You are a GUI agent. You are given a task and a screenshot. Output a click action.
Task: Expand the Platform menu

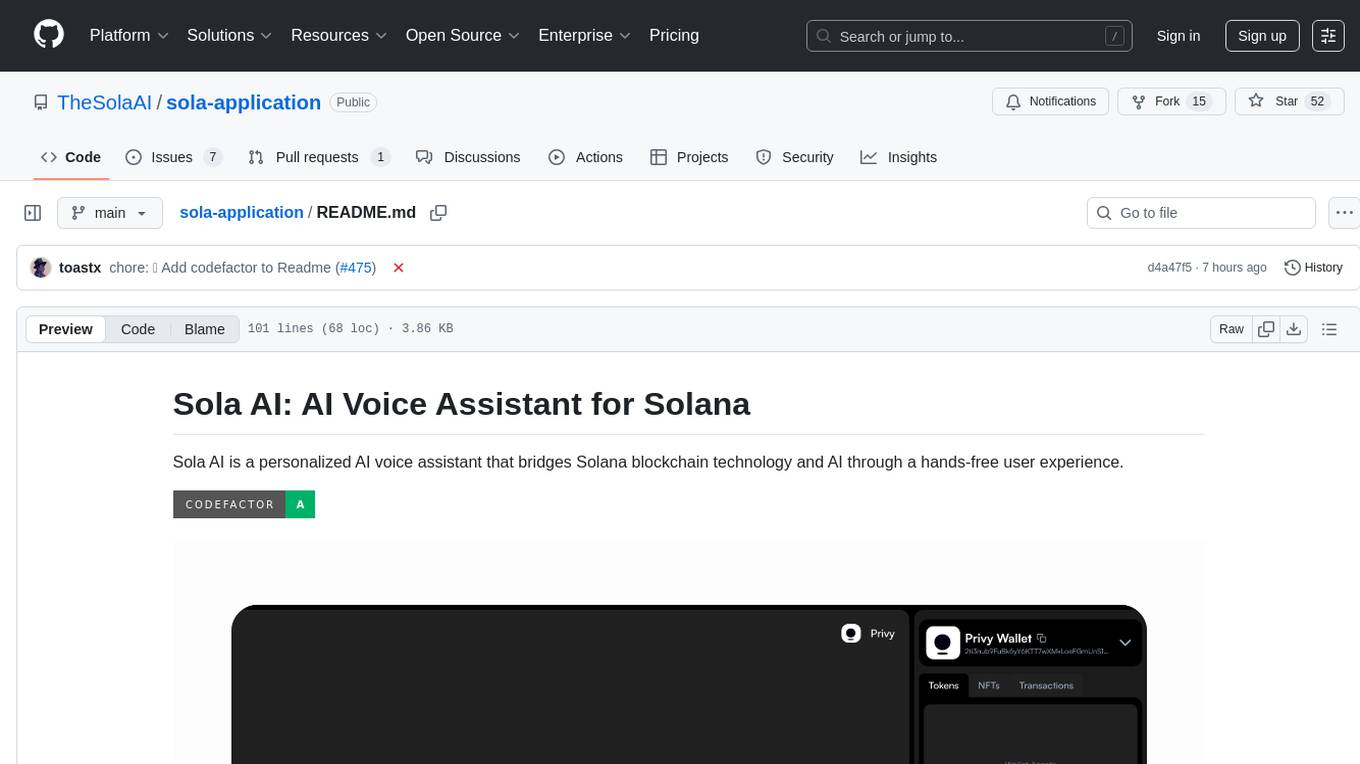(129, 35)
